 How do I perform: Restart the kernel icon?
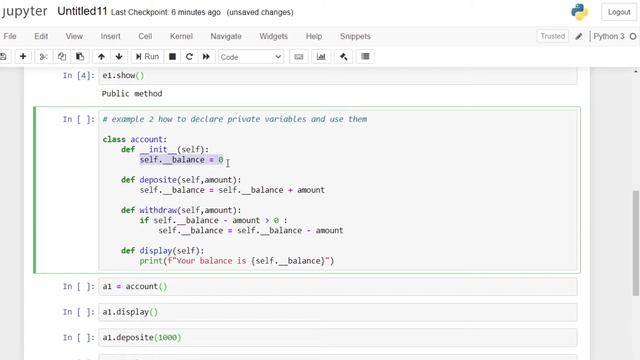(x=189, y=57)
